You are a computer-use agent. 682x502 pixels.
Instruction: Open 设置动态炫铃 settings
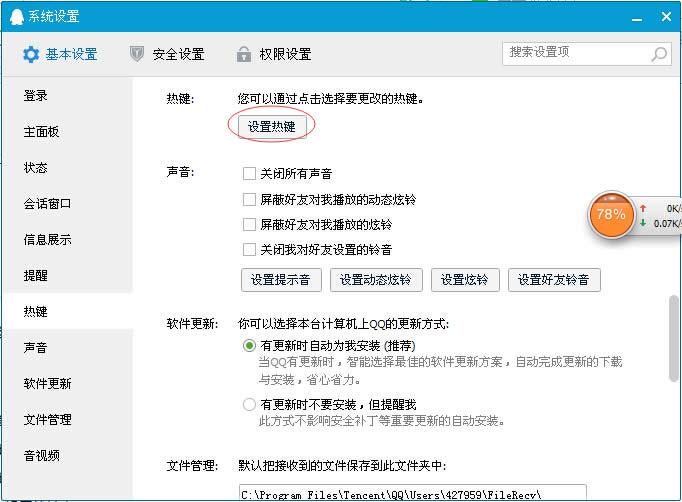point(376,280)
